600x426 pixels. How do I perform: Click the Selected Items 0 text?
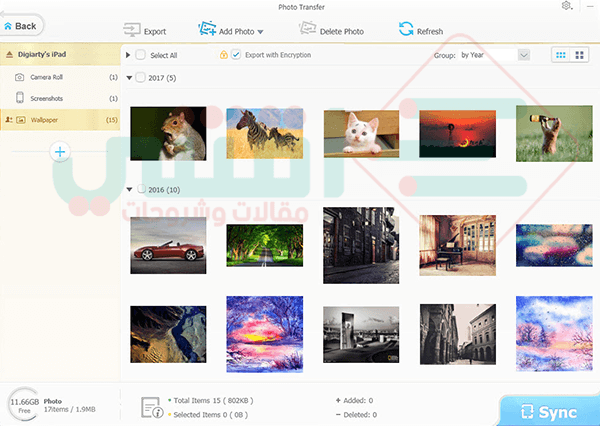(210, 415)
